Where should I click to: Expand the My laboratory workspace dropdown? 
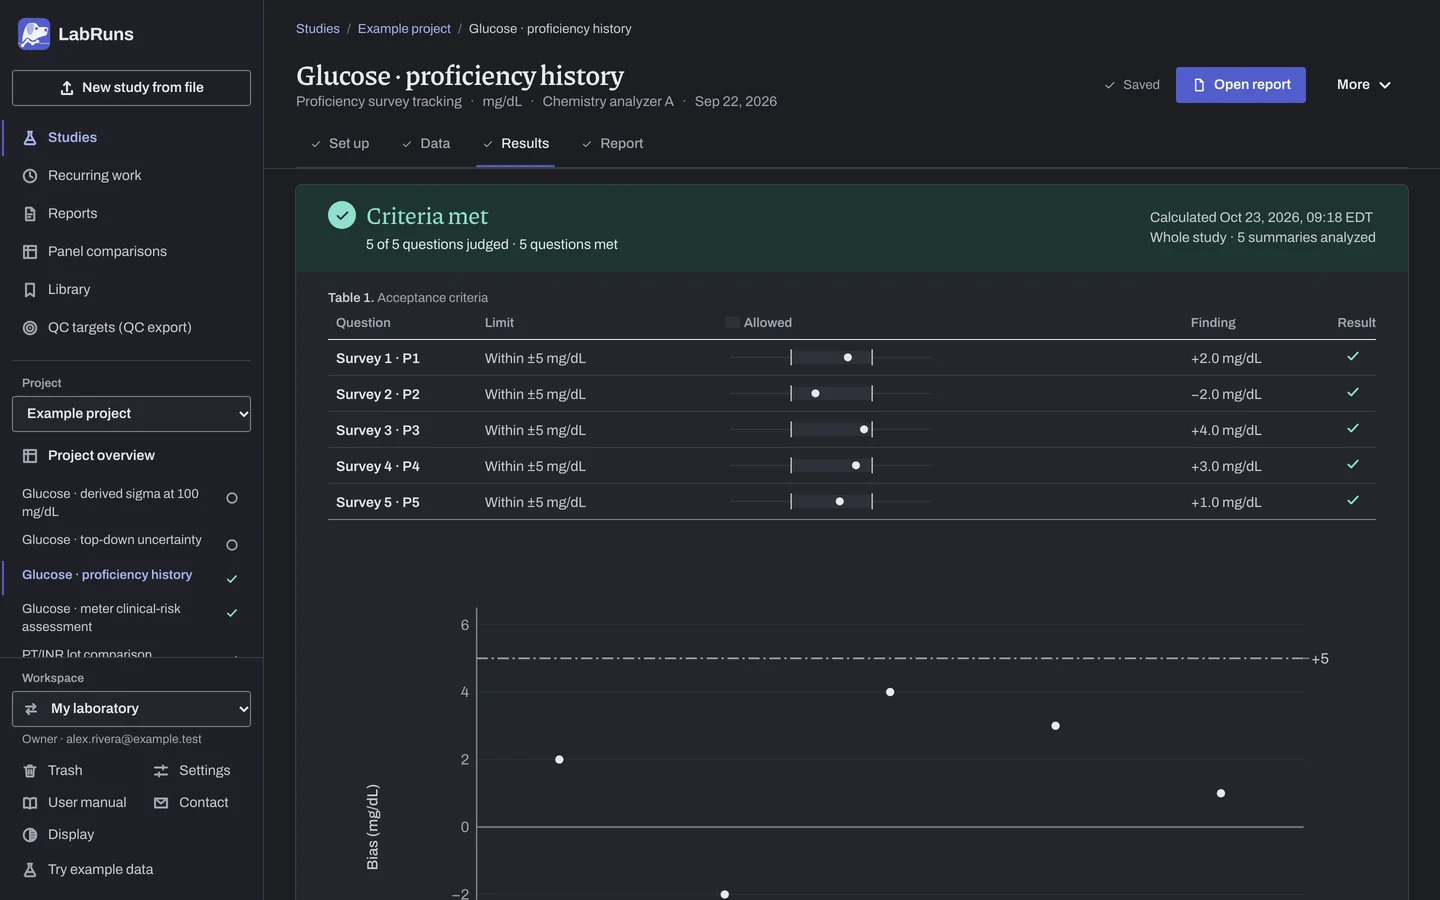[131, 709]
